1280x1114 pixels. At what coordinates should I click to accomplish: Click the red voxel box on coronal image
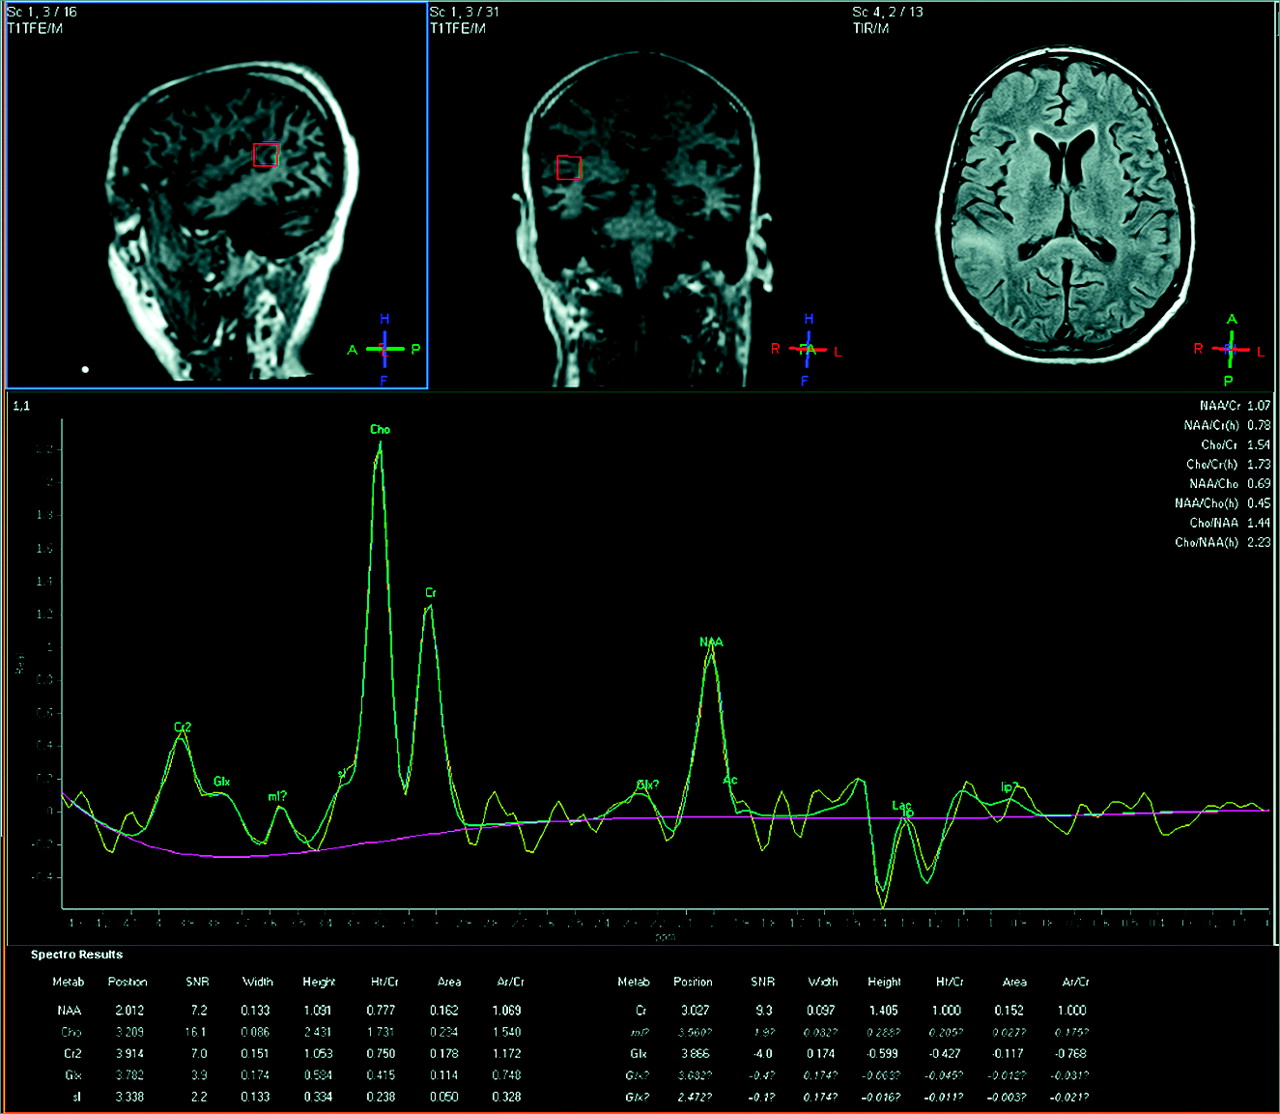click(569, 167)
